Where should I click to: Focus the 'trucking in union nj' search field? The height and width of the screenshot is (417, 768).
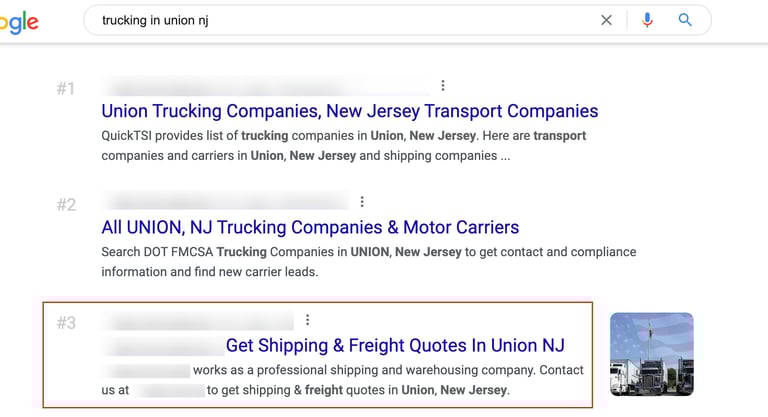[x=343, y=20]
